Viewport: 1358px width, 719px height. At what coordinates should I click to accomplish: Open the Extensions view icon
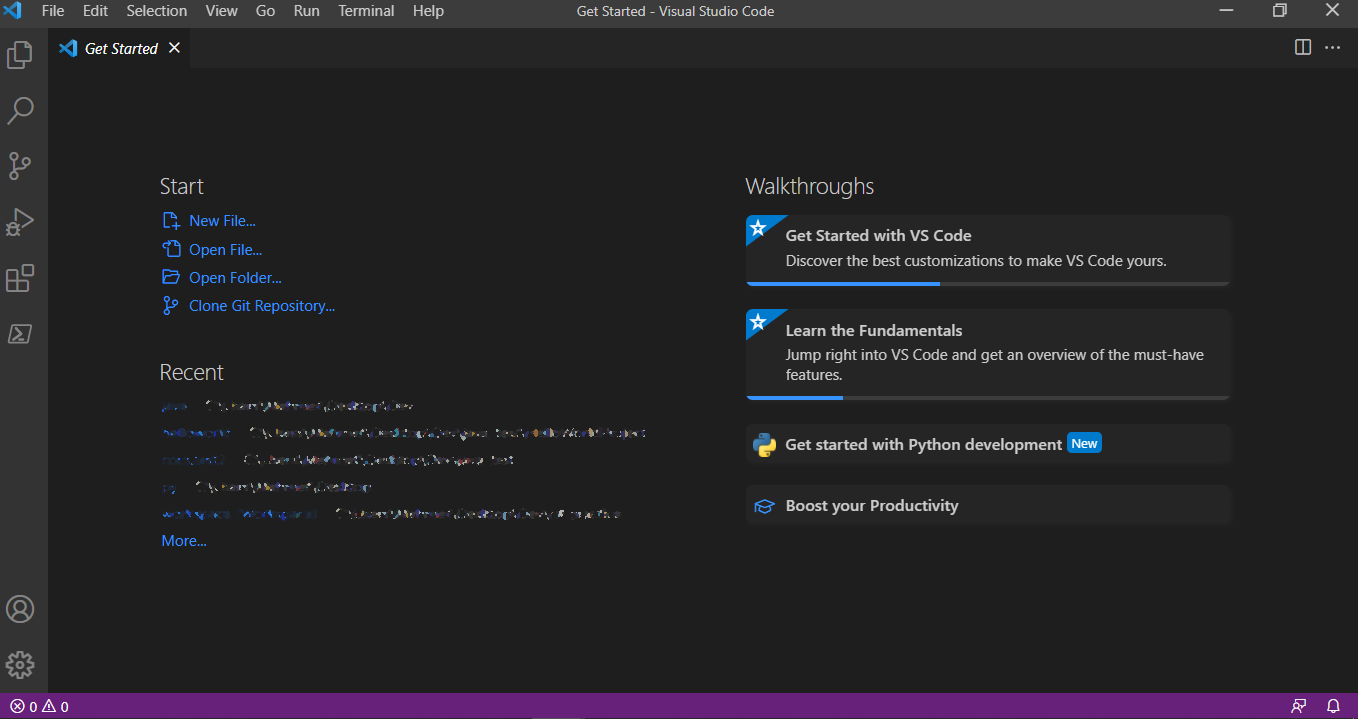pos(20,278)
